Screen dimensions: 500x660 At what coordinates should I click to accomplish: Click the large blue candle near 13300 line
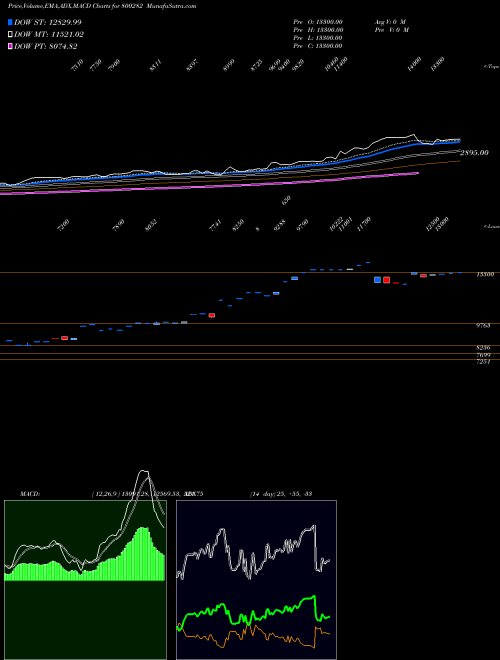pos(378,279)
